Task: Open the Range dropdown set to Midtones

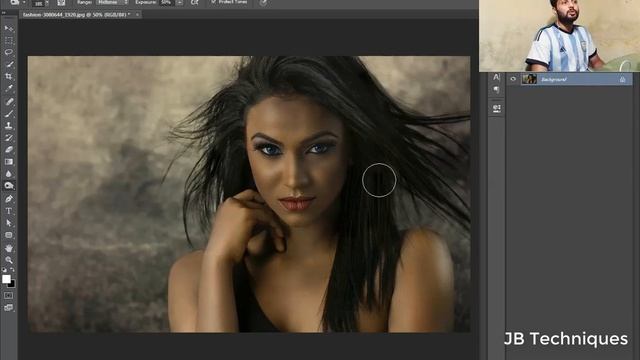Action: tap(112, 2)
